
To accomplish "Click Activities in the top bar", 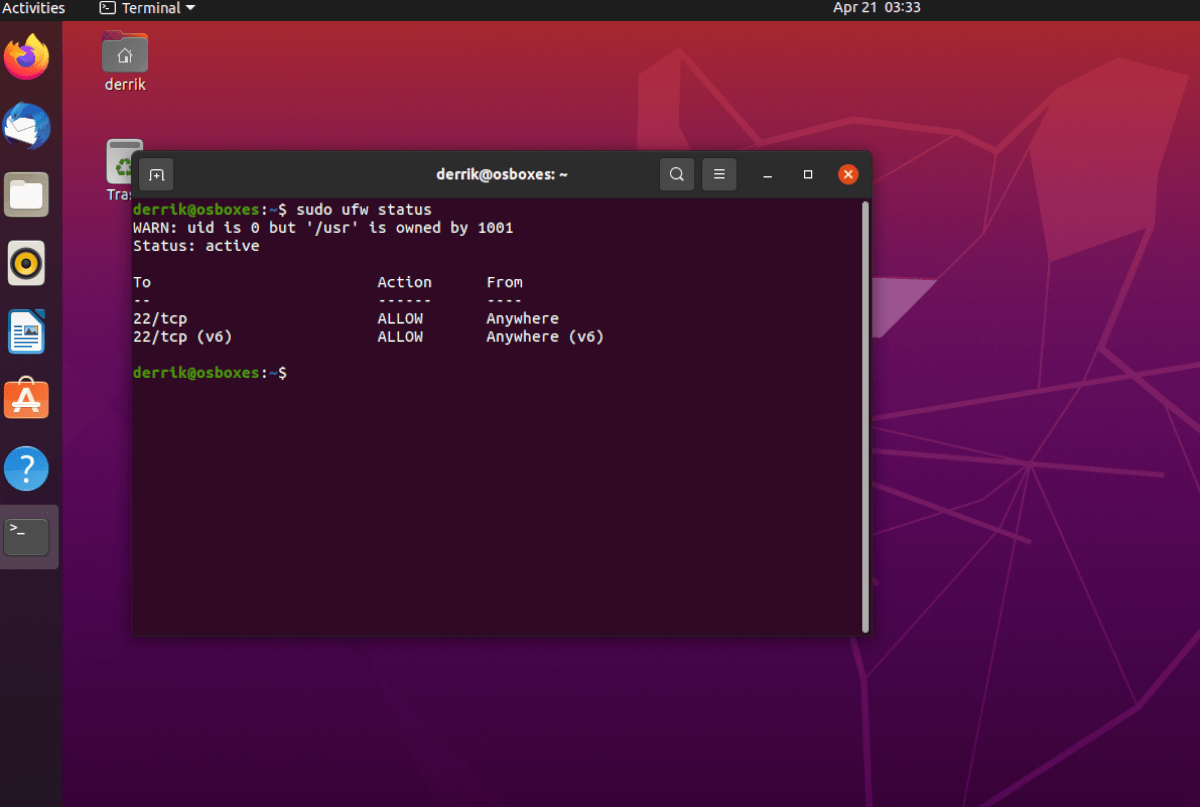I will (x=33, y=8).
